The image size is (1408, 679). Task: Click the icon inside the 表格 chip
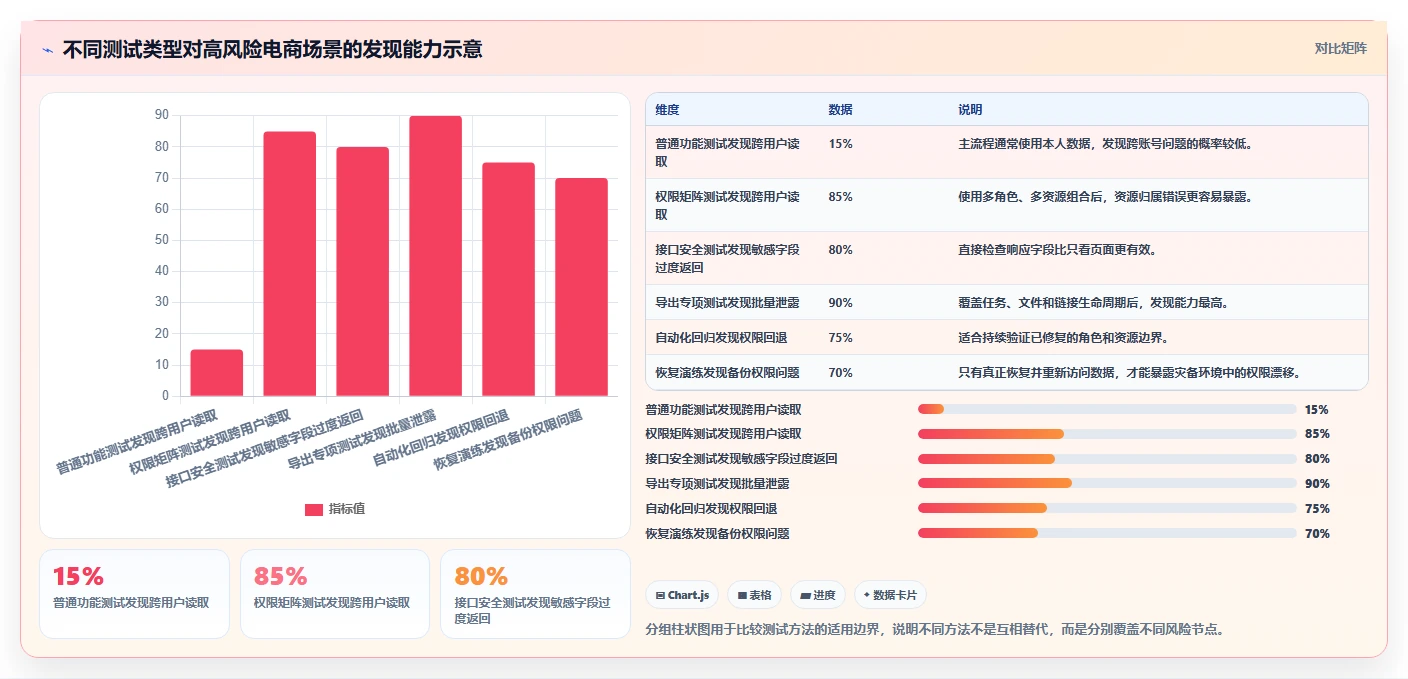click(x=742, y=595)
